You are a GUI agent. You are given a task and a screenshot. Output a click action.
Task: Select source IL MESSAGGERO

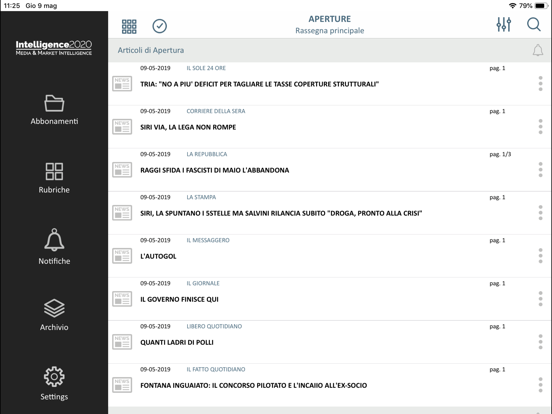(208, 240)
